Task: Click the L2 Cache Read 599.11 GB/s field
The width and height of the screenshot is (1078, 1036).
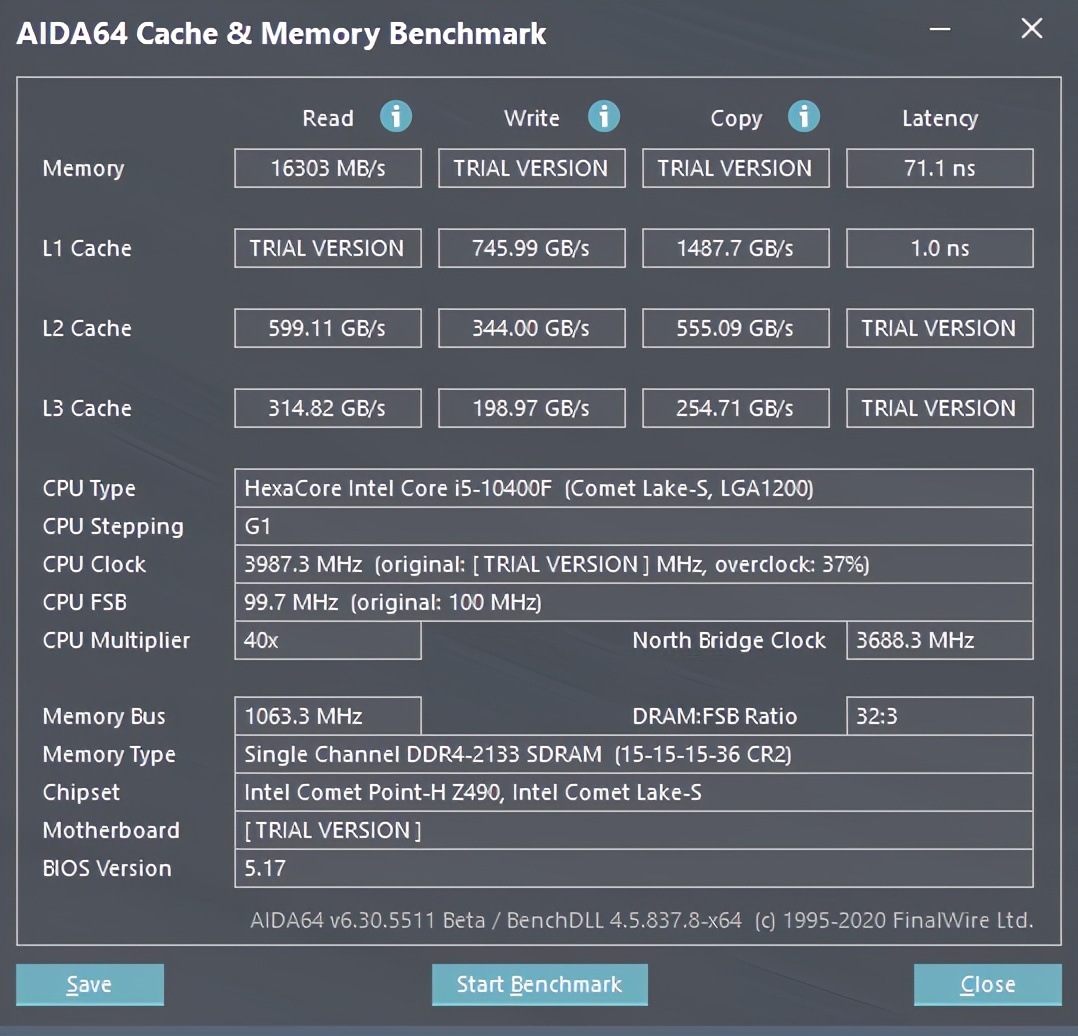Action: 328,328
